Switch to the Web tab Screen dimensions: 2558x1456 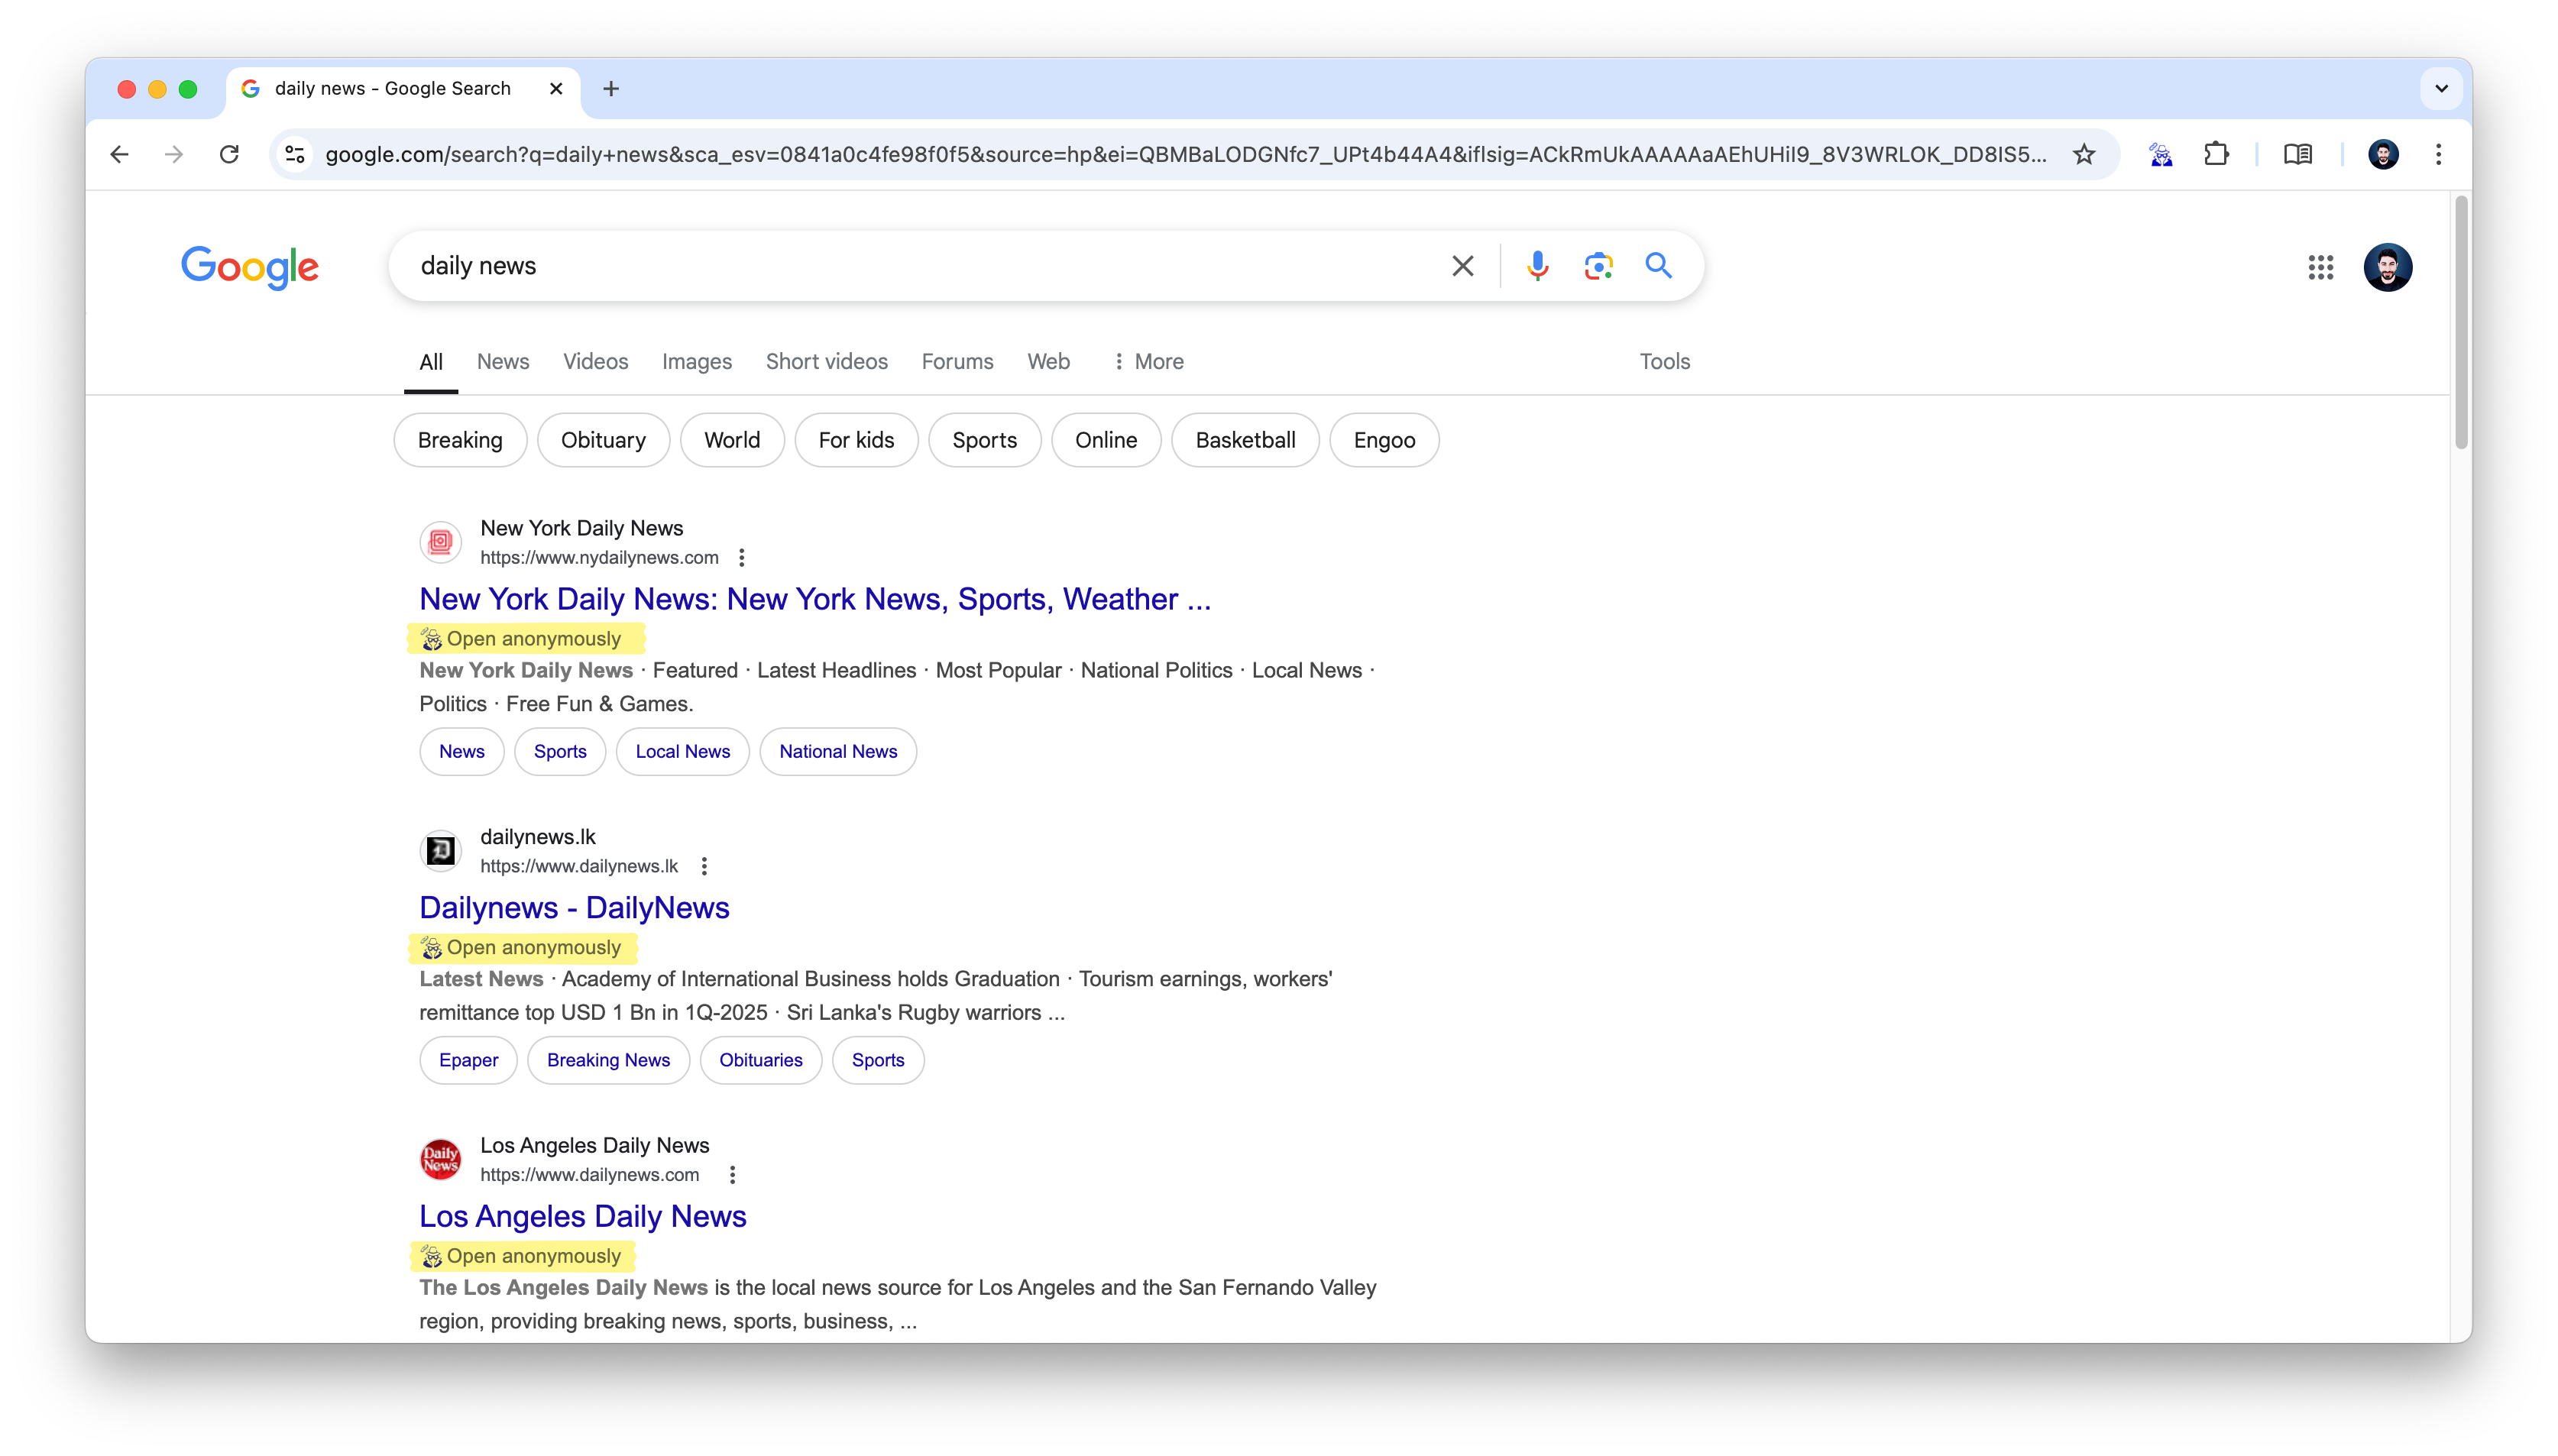click(1048, 362)
